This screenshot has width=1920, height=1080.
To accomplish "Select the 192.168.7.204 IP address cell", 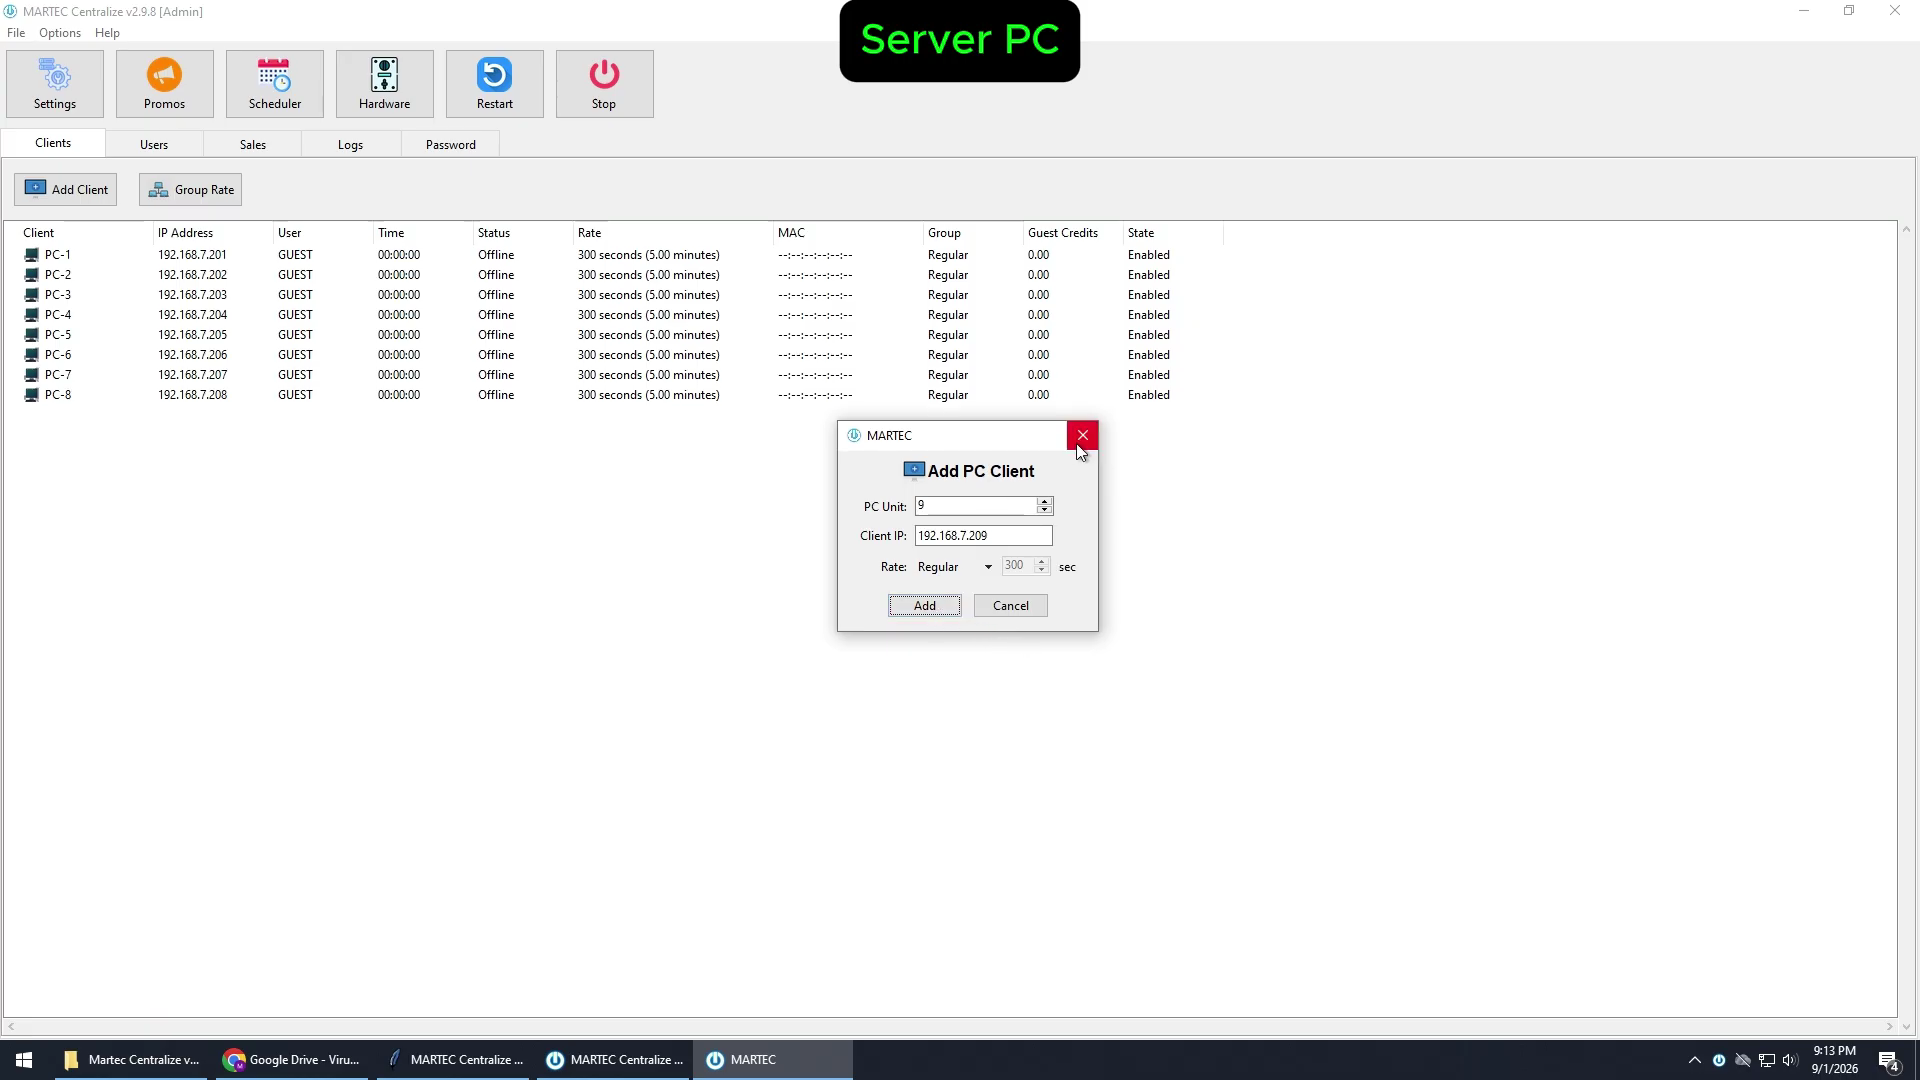I will (192, 315).
